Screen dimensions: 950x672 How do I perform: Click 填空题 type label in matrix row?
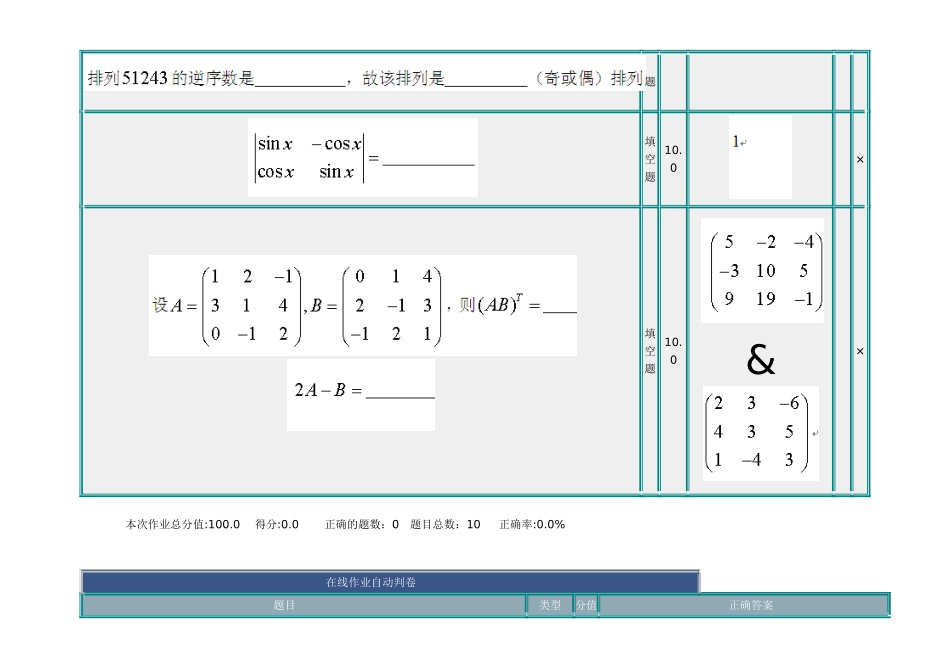[650, 351]
